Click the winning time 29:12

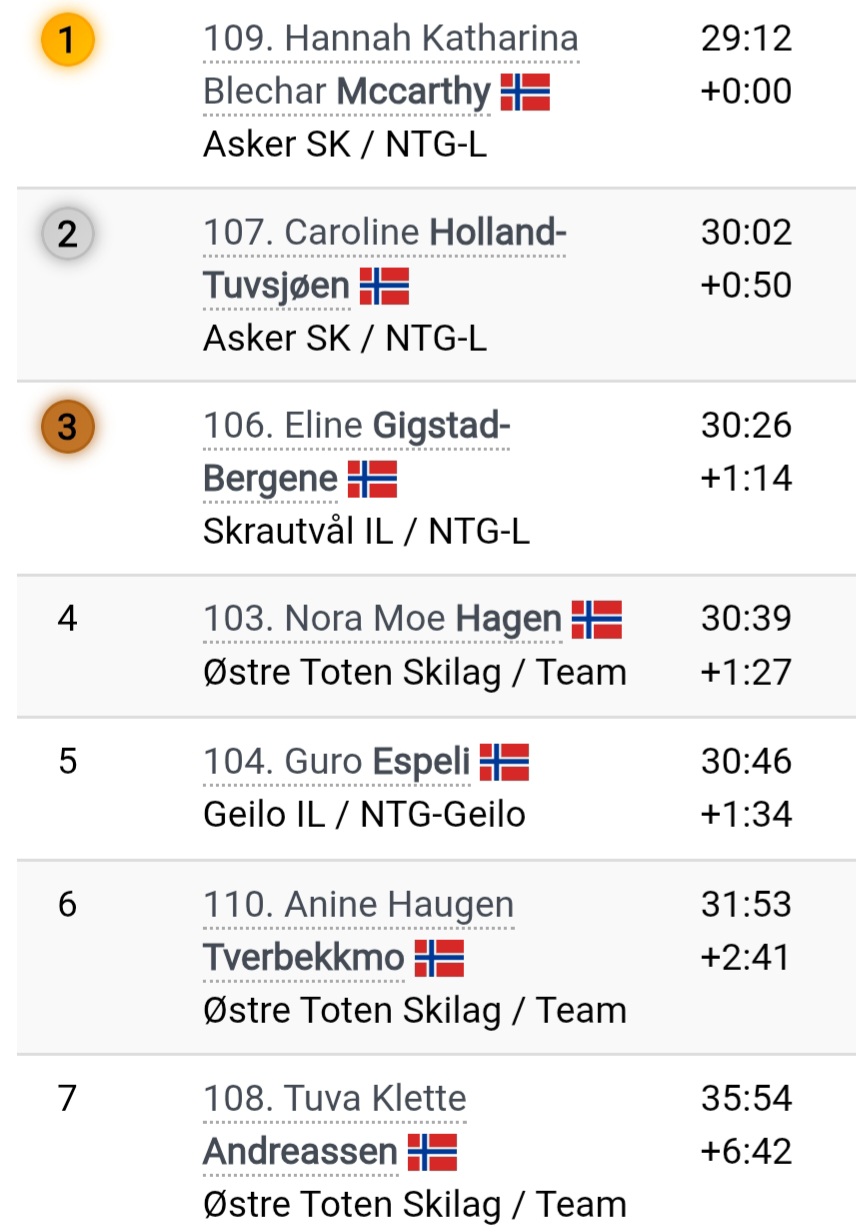pyautogui.click(x=746, y=40)
